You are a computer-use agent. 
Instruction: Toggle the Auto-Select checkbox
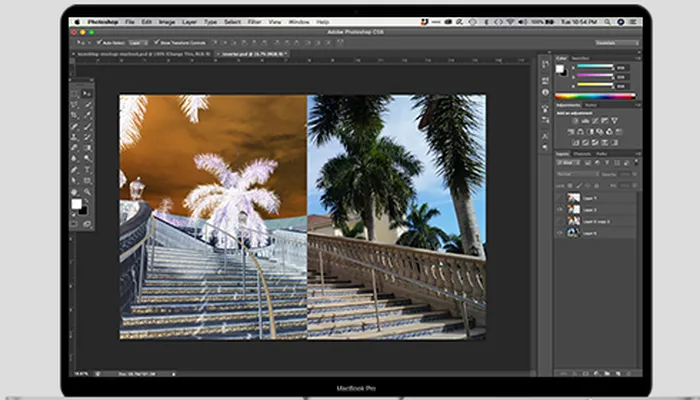click(99, 42)
